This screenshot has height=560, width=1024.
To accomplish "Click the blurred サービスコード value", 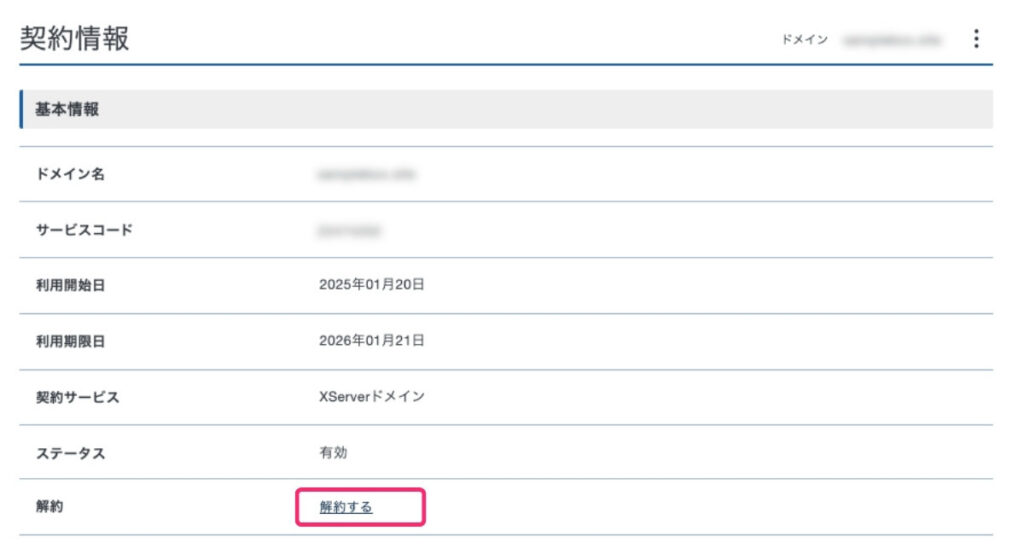I will pyautogui.click(x=350, y=230).
